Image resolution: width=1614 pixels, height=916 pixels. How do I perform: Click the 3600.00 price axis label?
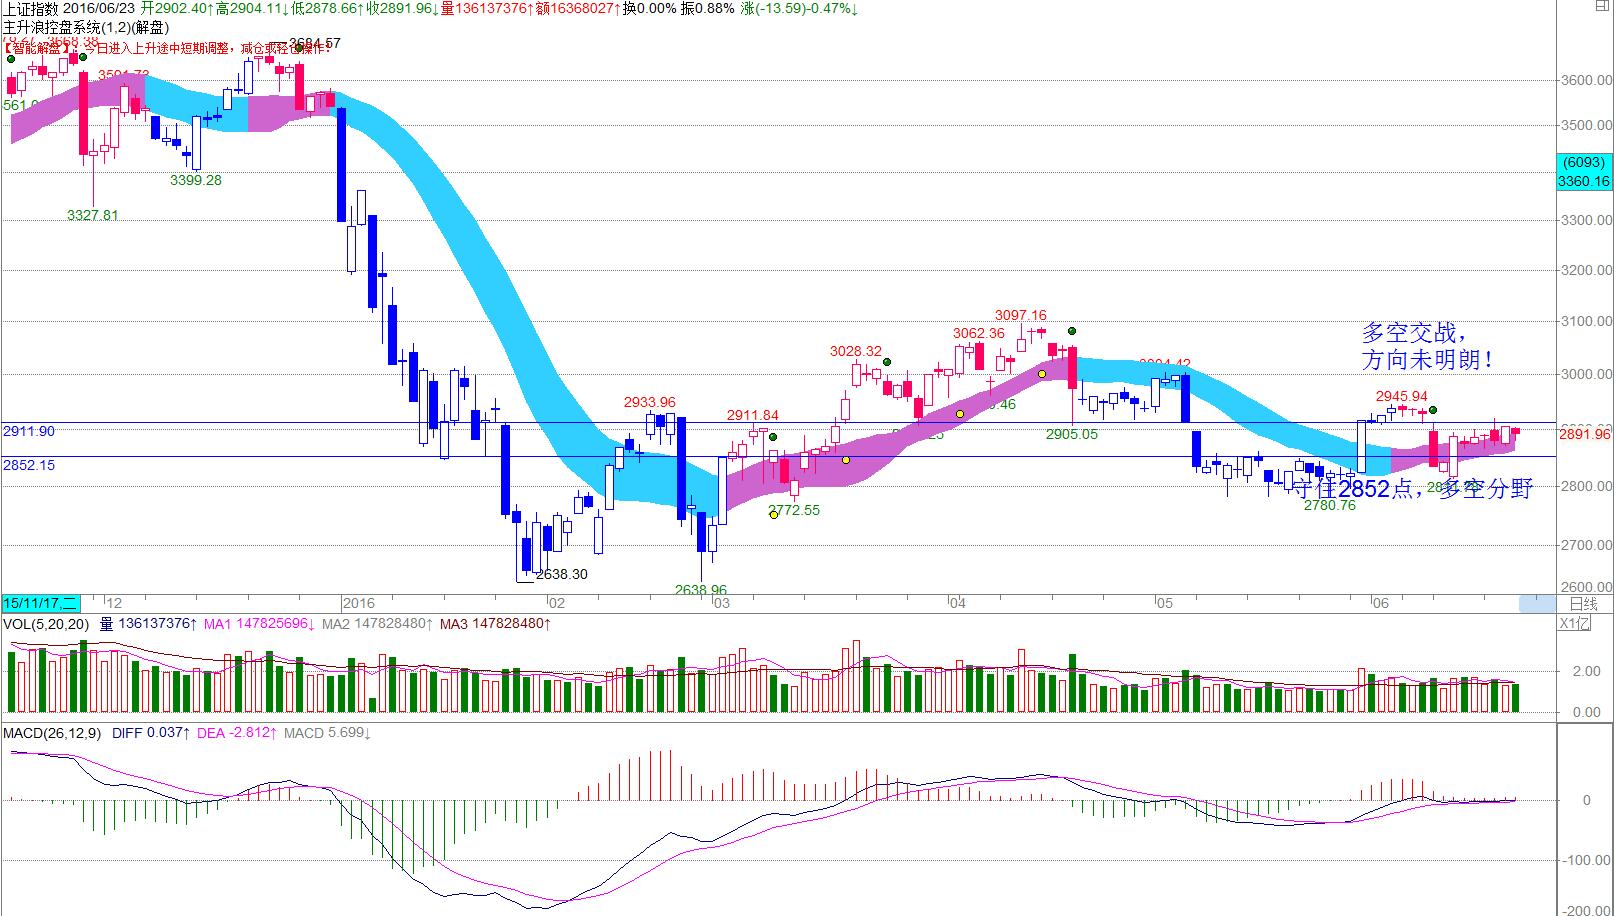1587,81
